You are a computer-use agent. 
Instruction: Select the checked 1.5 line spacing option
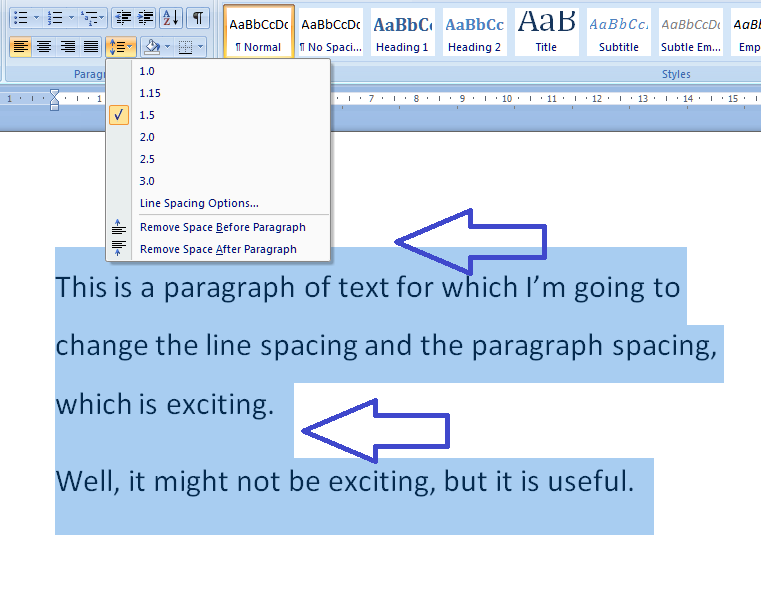pos(147,115)
